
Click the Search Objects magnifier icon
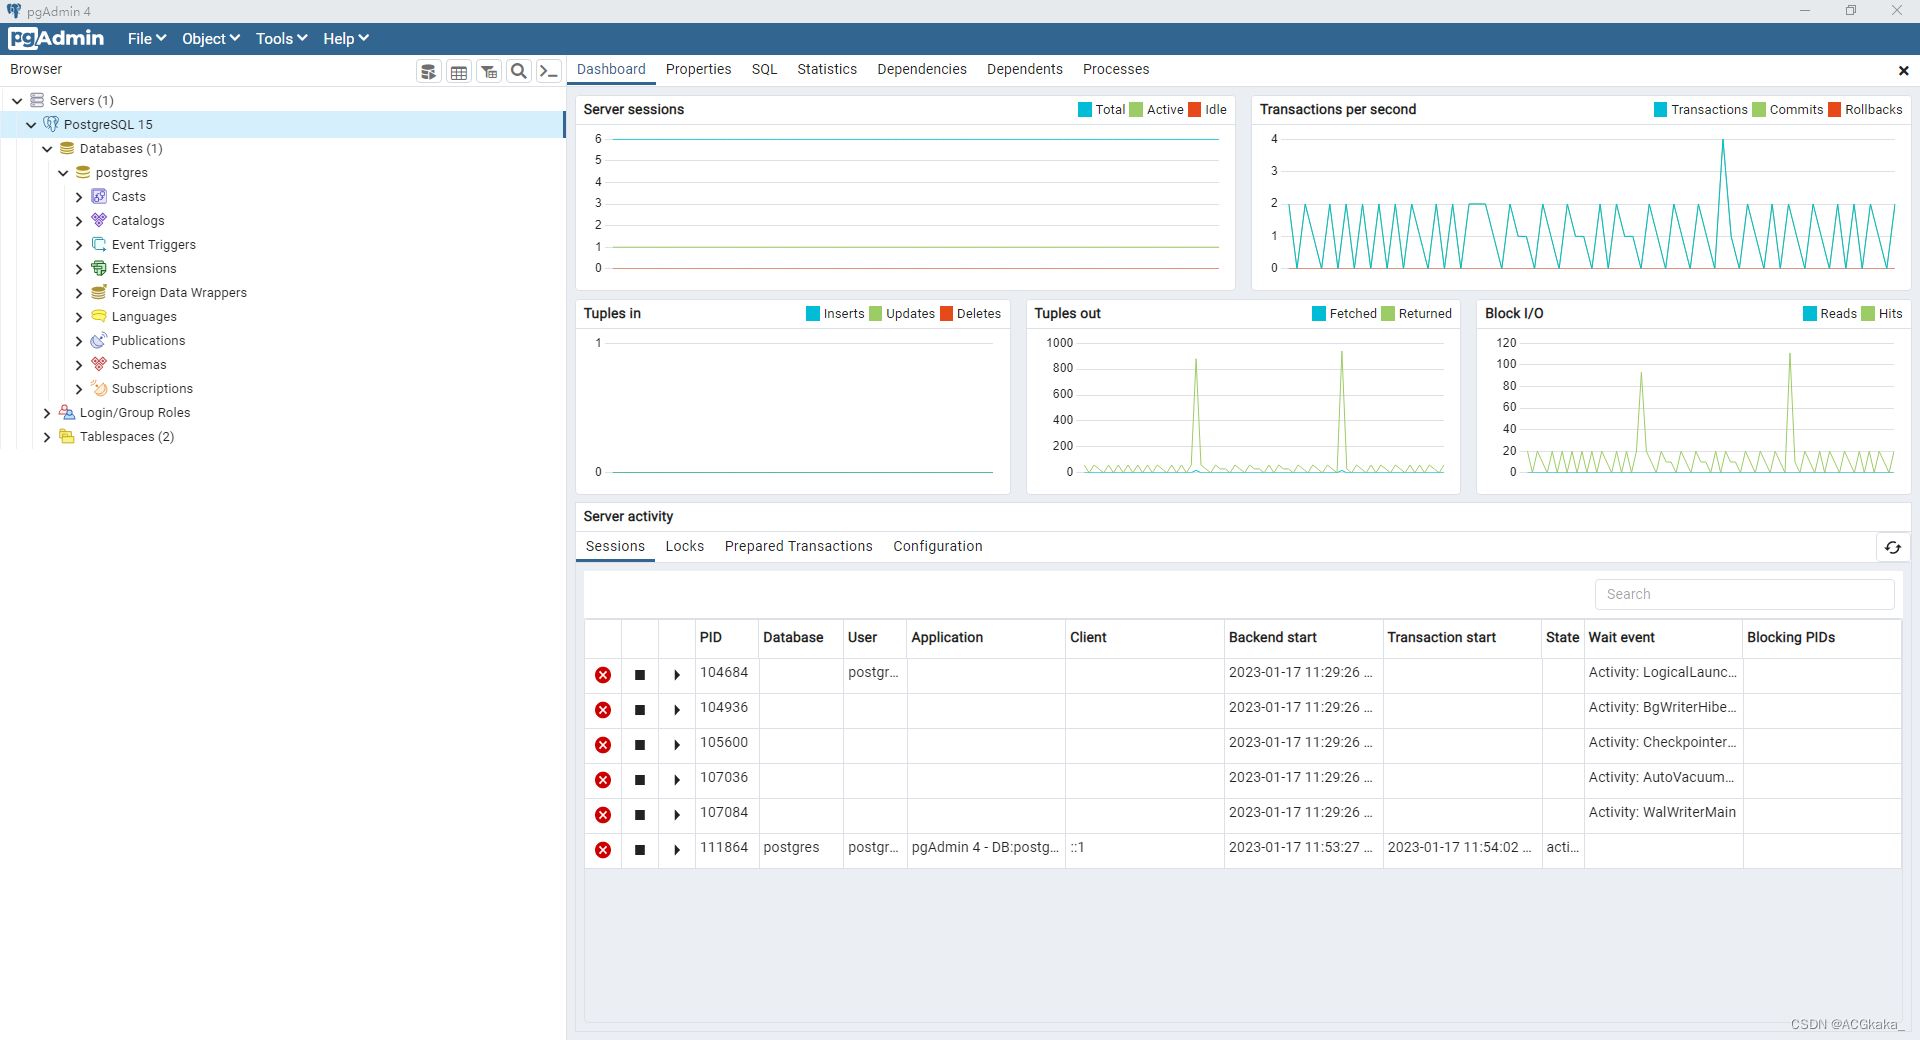tap(519, 71)
